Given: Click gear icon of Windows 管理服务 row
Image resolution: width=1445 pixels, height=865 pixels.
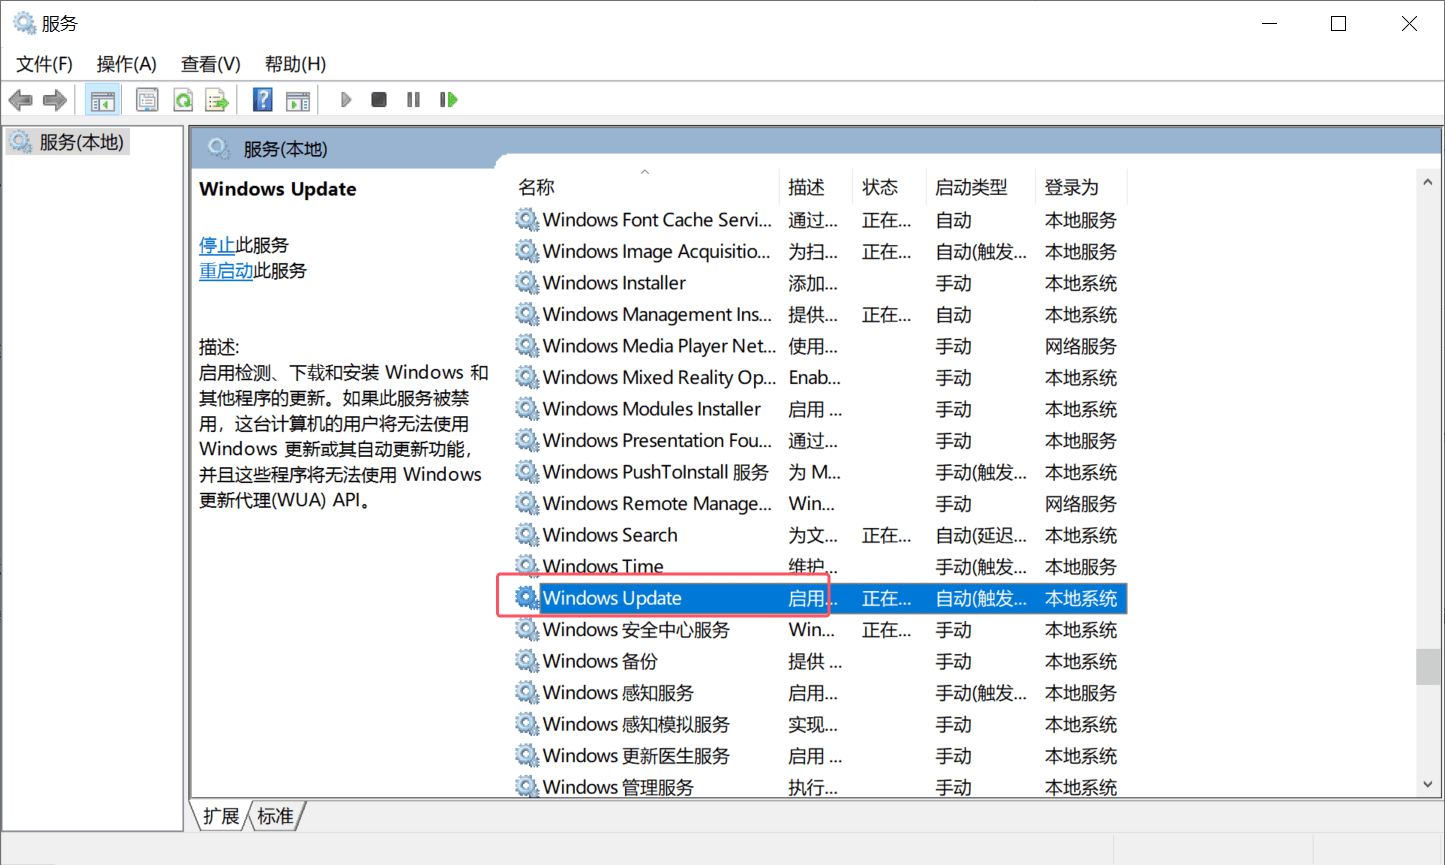Looking at the screenshot, I should (527, 786).
